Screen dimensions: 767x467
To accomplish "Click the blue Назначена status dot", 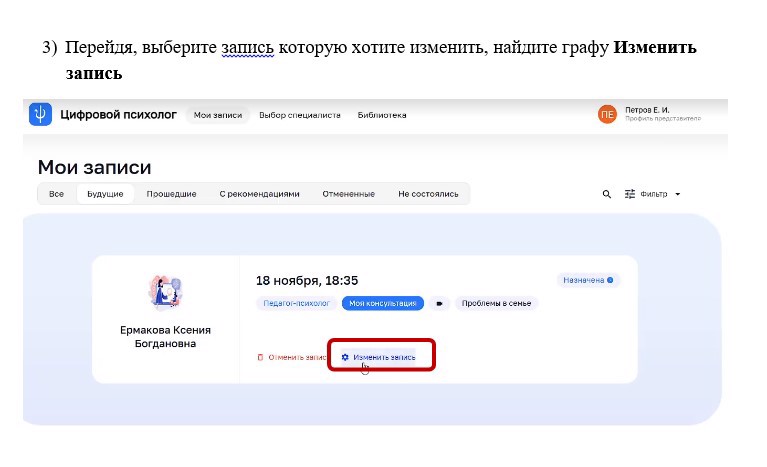I will 610,280.
